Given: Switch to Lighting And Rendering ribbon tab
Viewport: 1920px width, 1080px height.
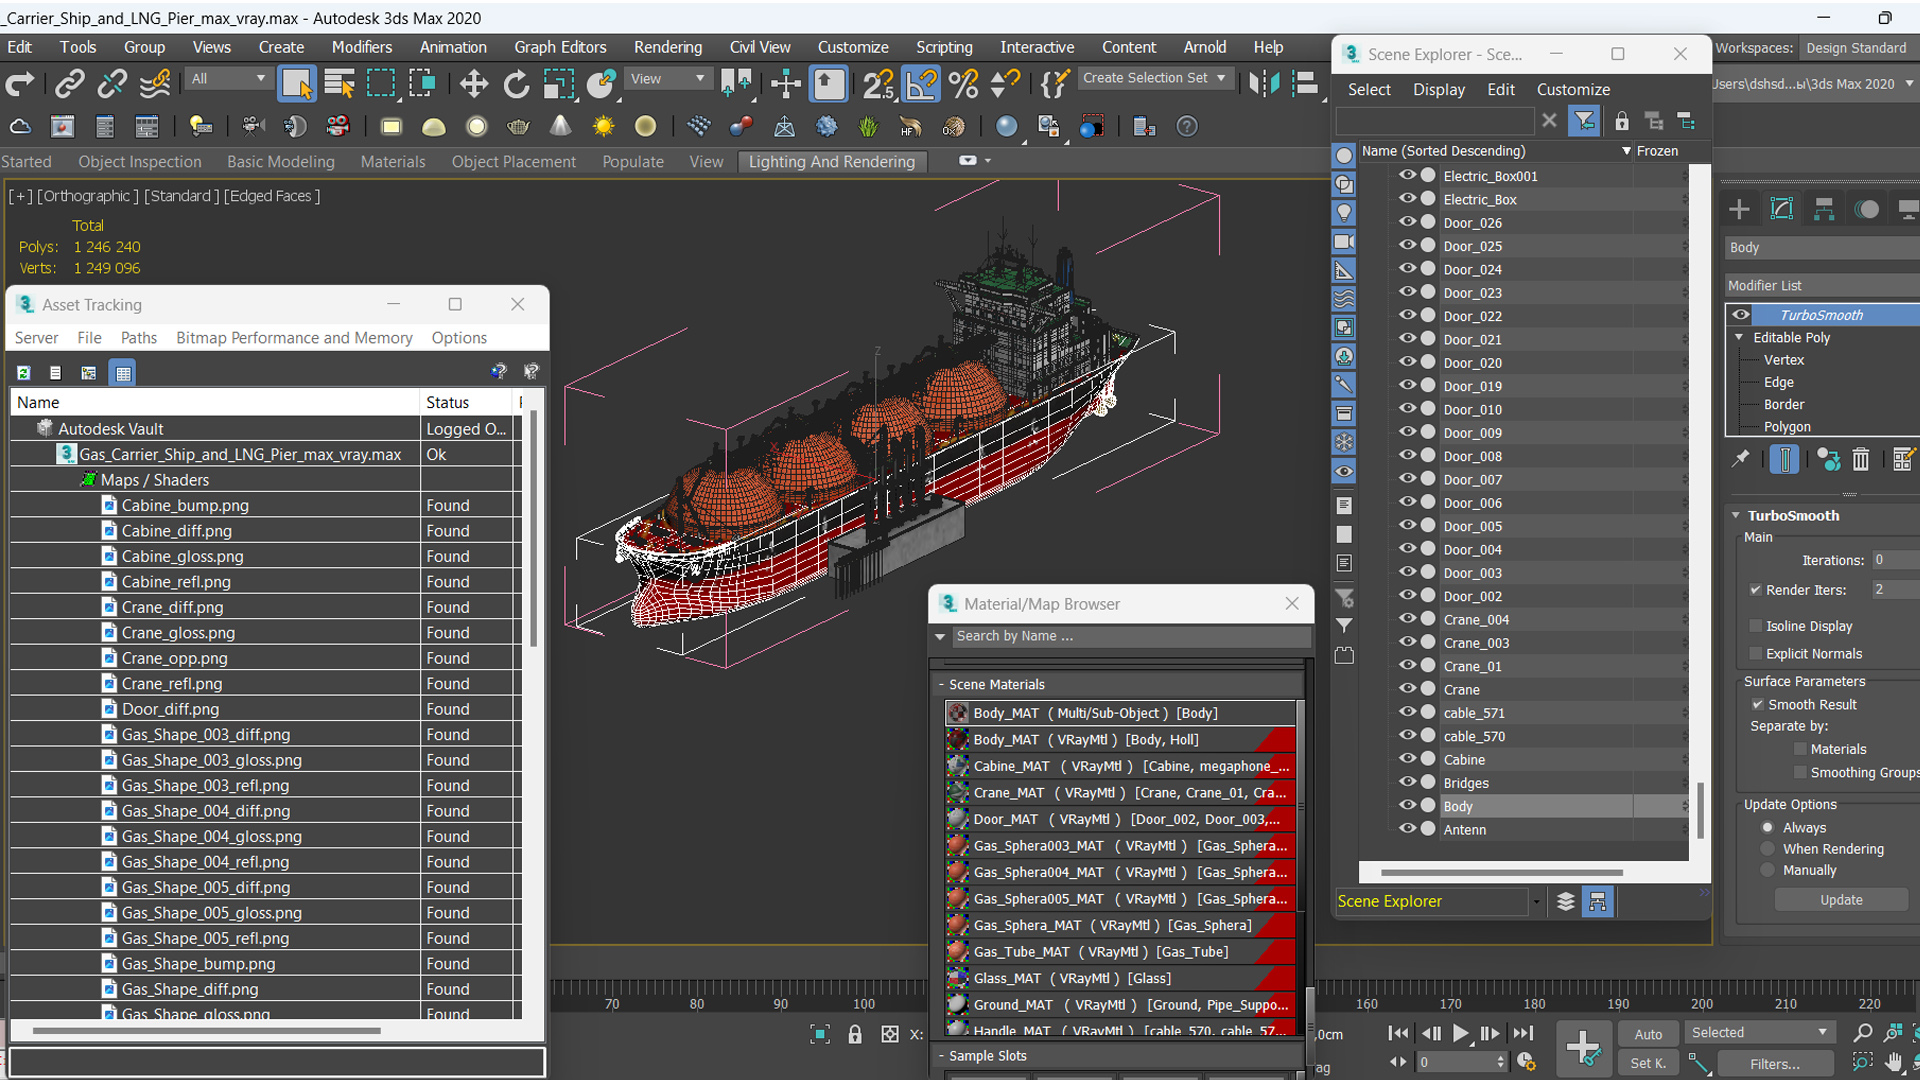Looking at the screenshot, I should (x=832, y=162).
